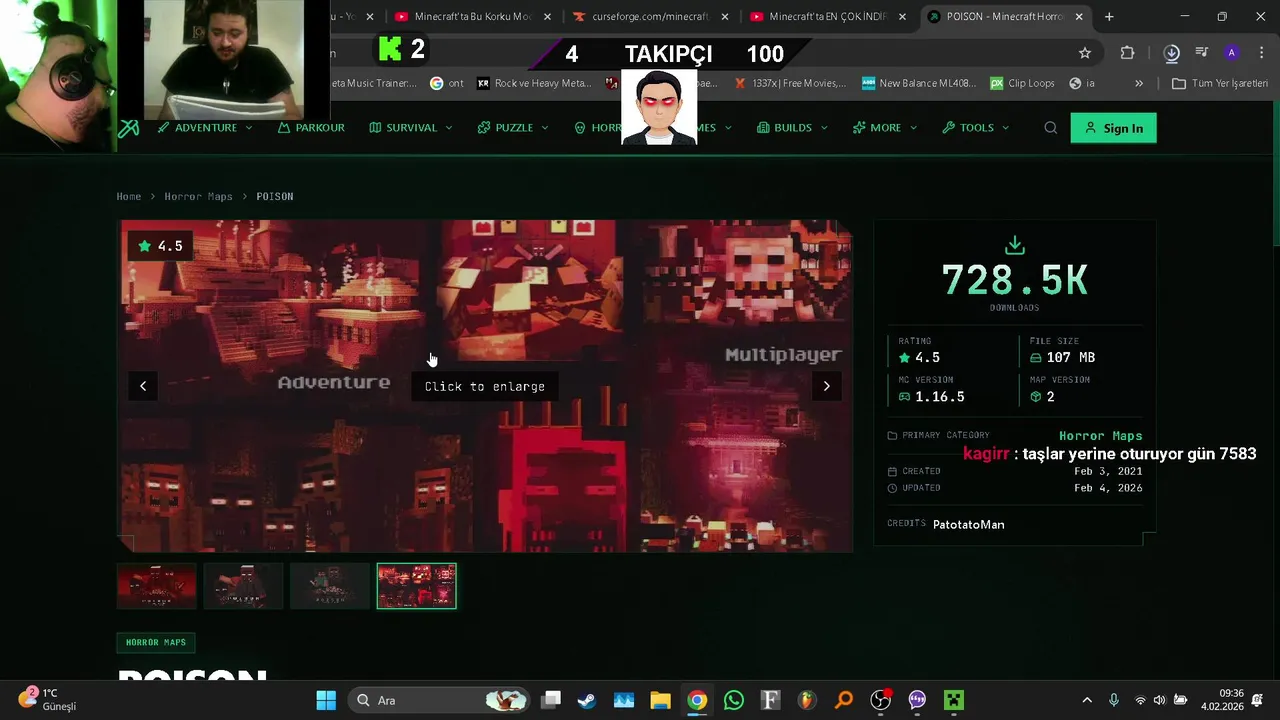Viewport: 1280px width, 720px height.
Task: Expand the Puzzle menu
Action: click(513, 128)
